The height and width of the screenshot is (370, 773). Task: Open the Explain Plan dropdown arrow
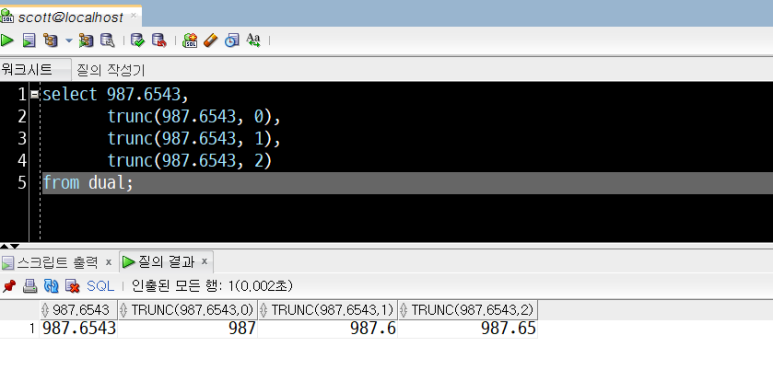69,40
